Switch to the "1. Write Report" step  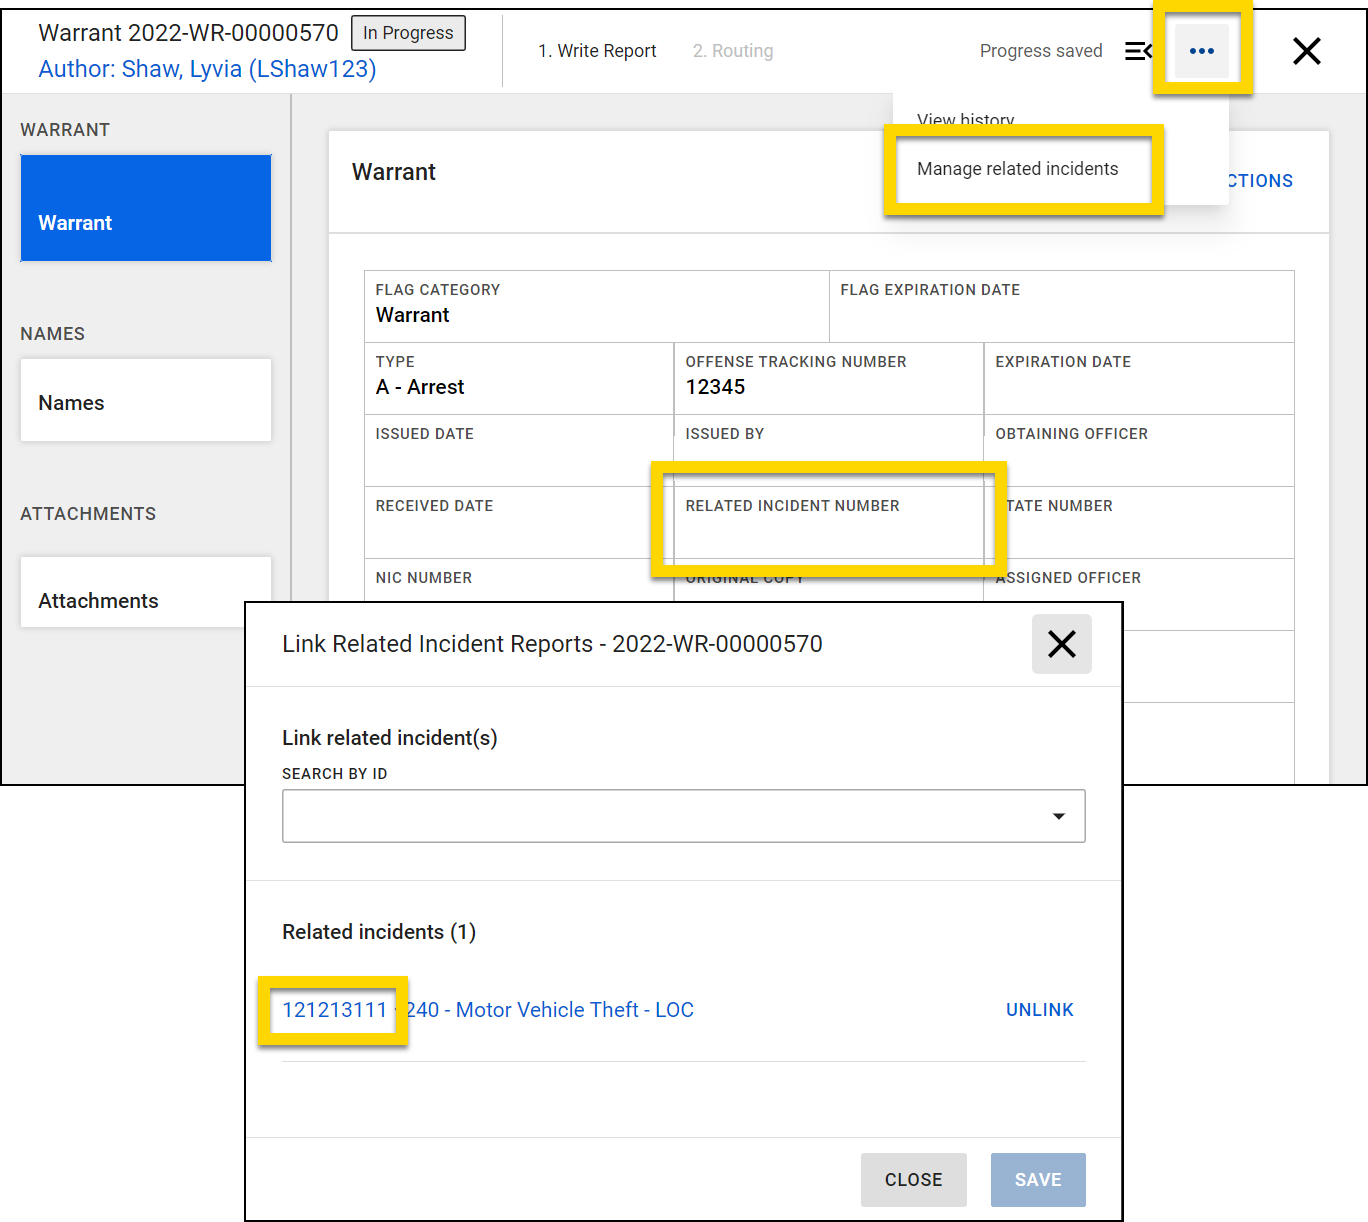click(597, 50)
